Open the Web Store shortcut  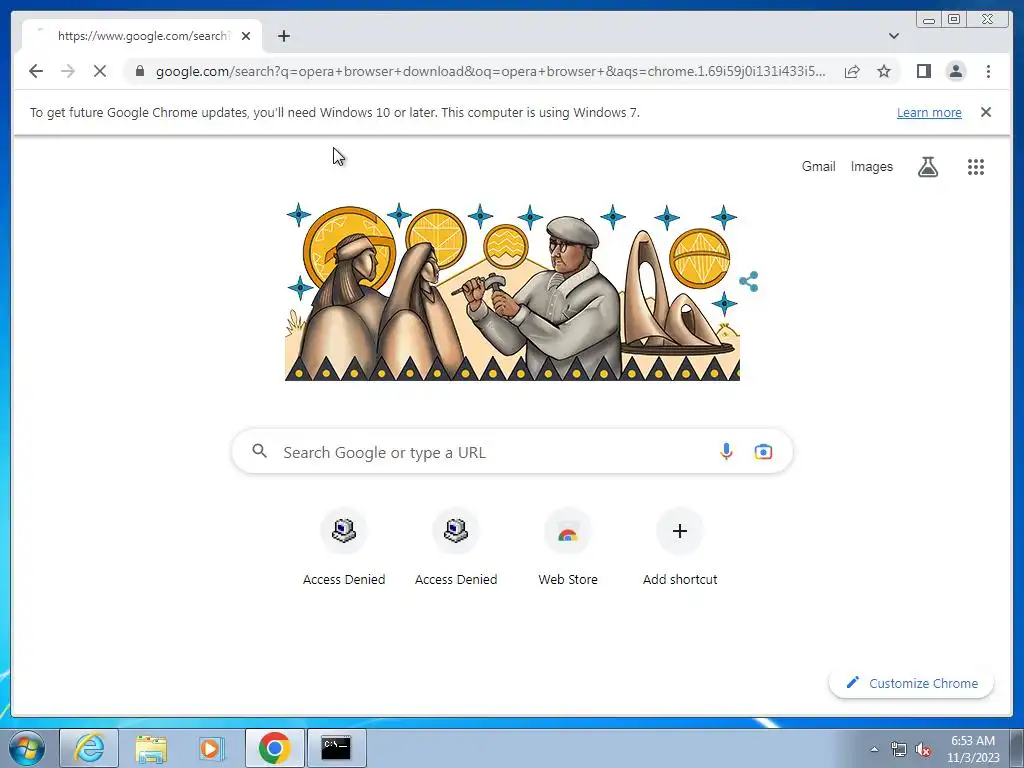click(568, 547)
